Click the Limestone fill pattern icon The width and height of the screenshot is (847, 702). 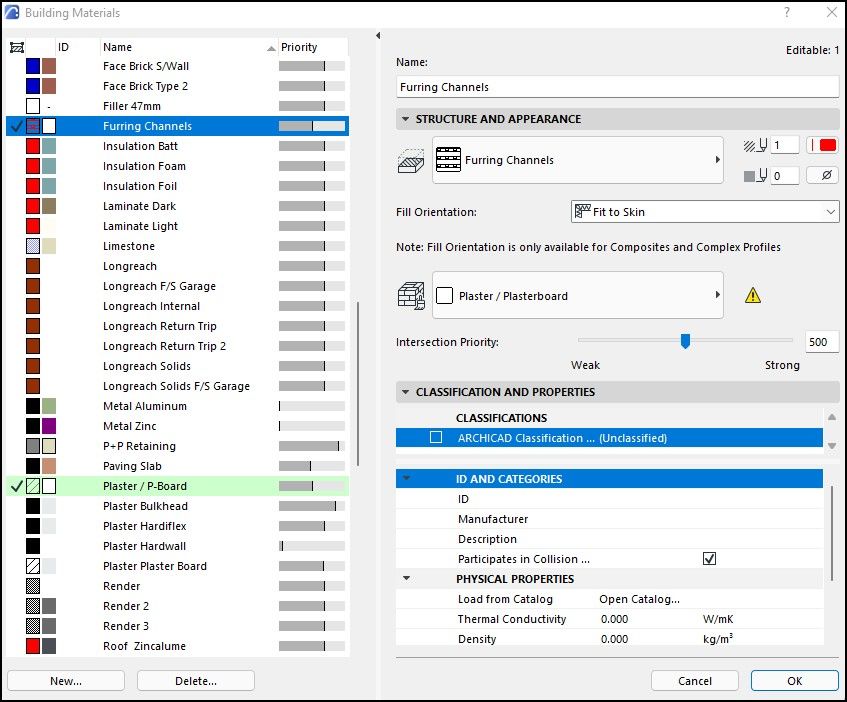33,246
